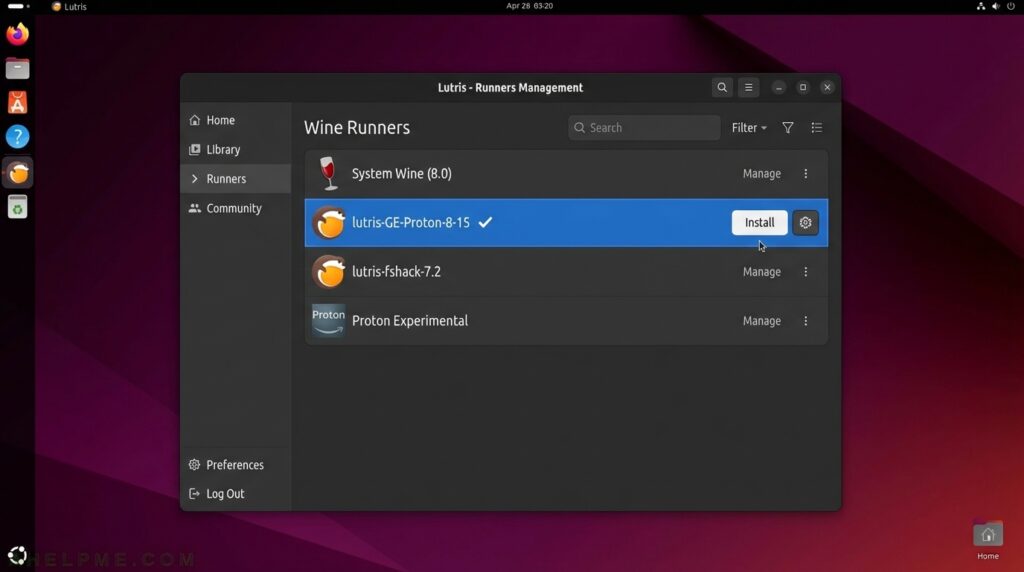The image size is (1024, 572).
Task: Click the lutris-fshack-7.2 runner icon
Action: [328, 272]
